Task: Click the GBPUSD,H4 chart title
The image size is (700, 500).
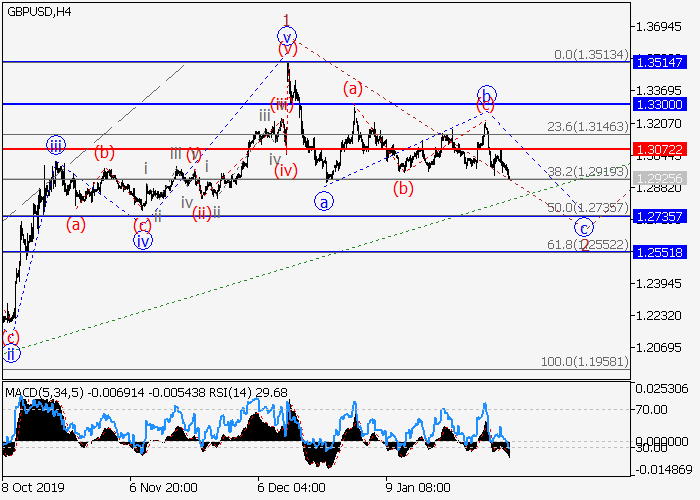Action: pos(36,11)
